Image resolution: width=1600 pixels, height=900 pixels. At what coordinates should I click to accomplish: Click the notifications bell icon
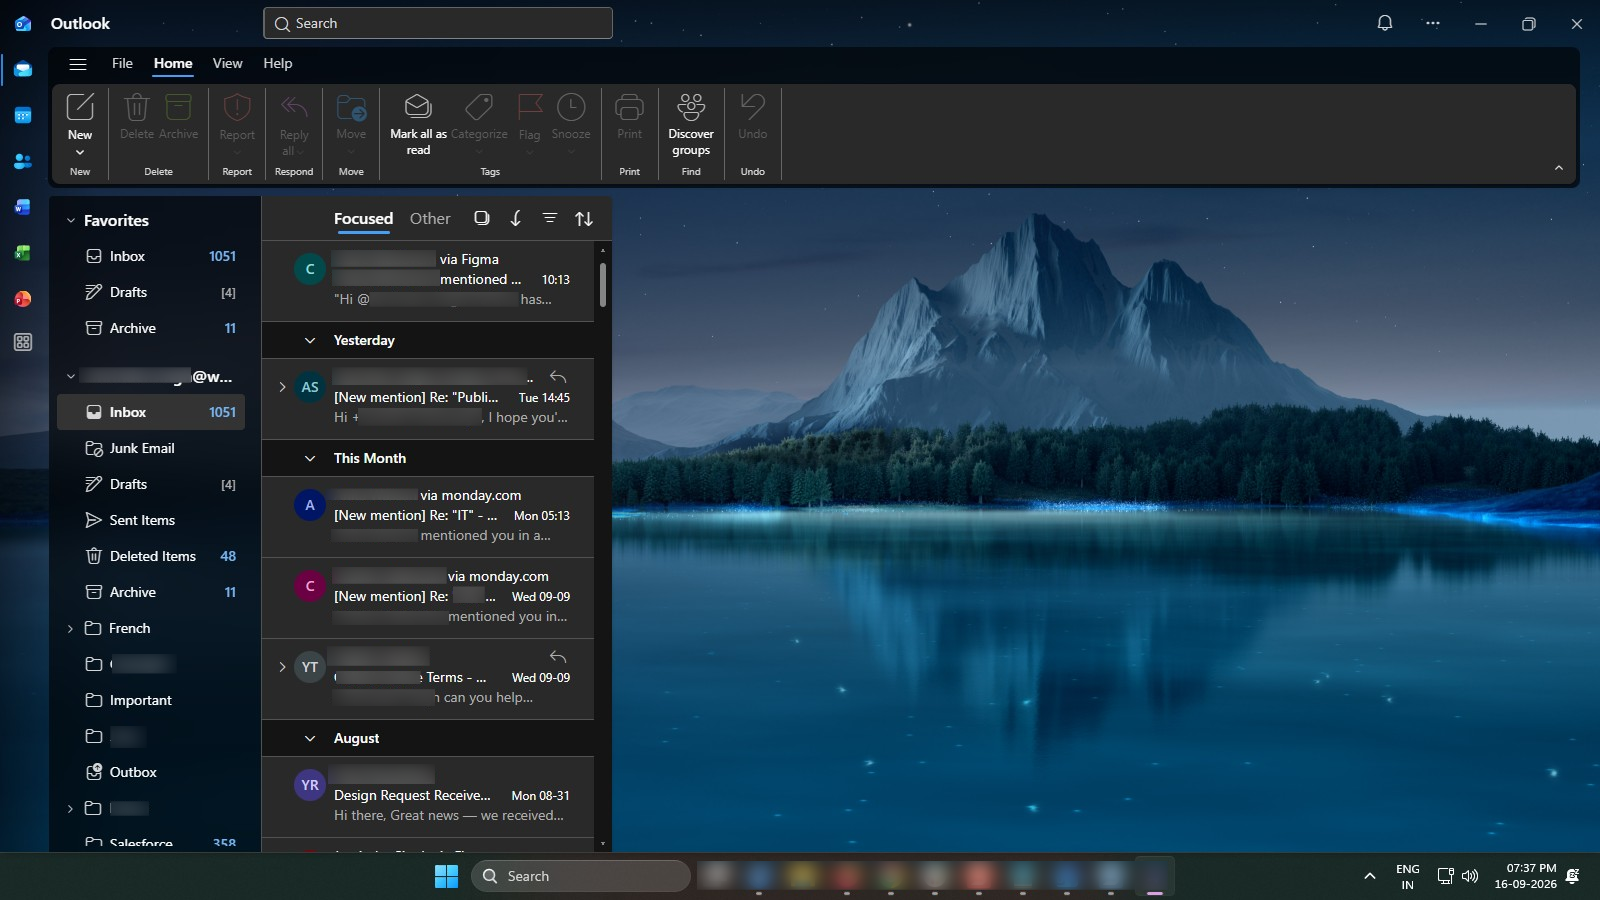pyautogui.click(x=1385, y=23)
